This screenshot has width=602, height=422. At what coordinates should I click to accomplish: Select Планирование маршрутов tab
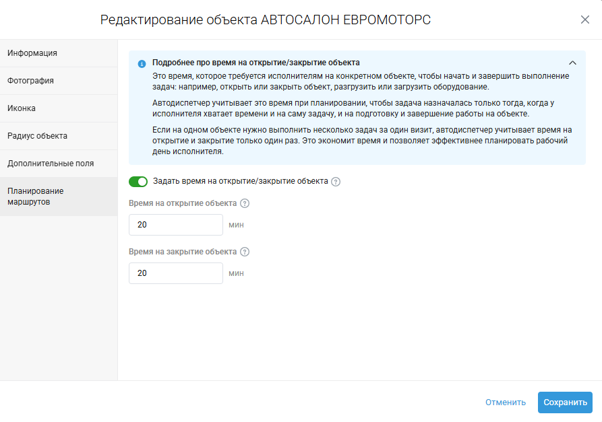pos(59,196)
